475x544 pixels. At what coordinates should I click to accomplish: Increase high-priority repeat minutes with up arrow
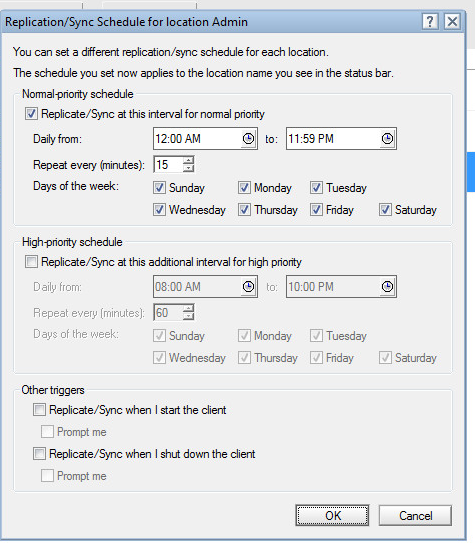pos(188,309)
